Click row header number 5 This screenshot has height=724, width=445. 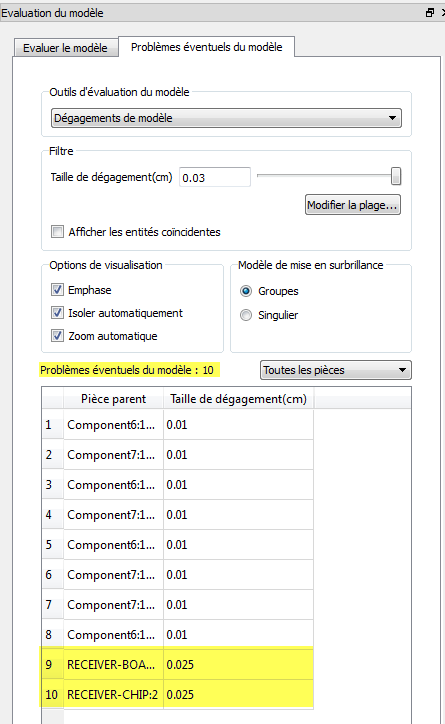point(52,545)
